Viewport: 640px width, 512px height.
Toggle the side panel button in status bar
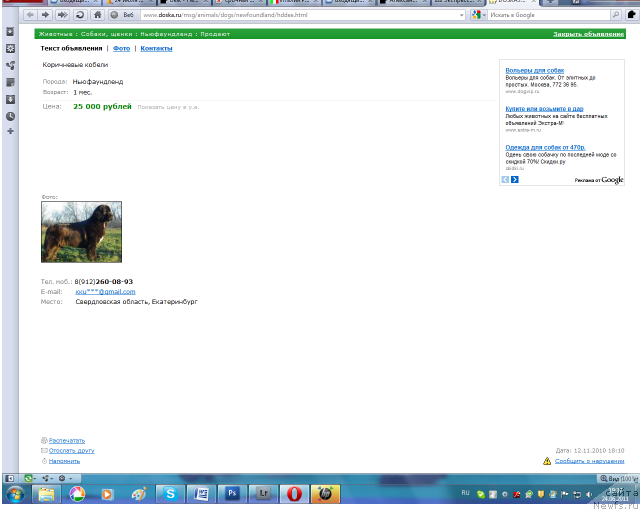(10, 478)
